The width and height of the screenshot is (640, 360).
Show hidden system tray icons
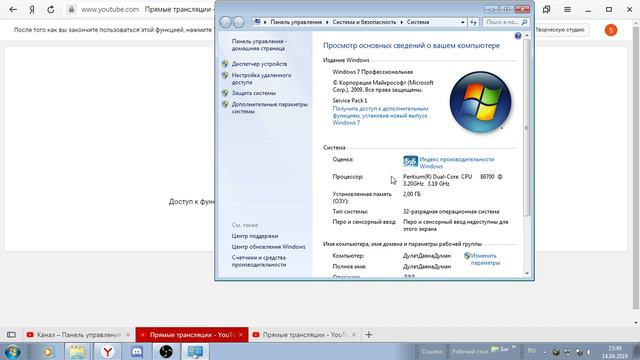click(x=544, y=352)
